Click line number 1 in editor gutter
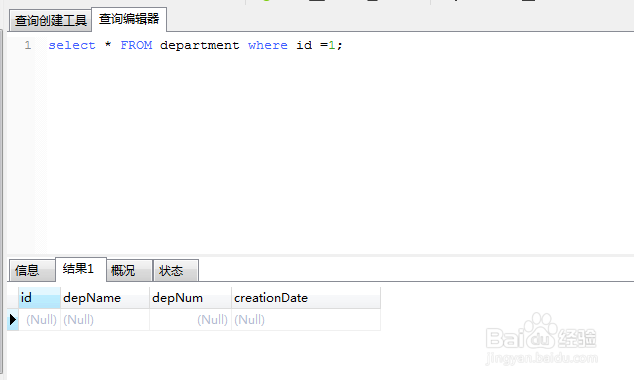Screen dimensions: 634x380 pos(27,45)
